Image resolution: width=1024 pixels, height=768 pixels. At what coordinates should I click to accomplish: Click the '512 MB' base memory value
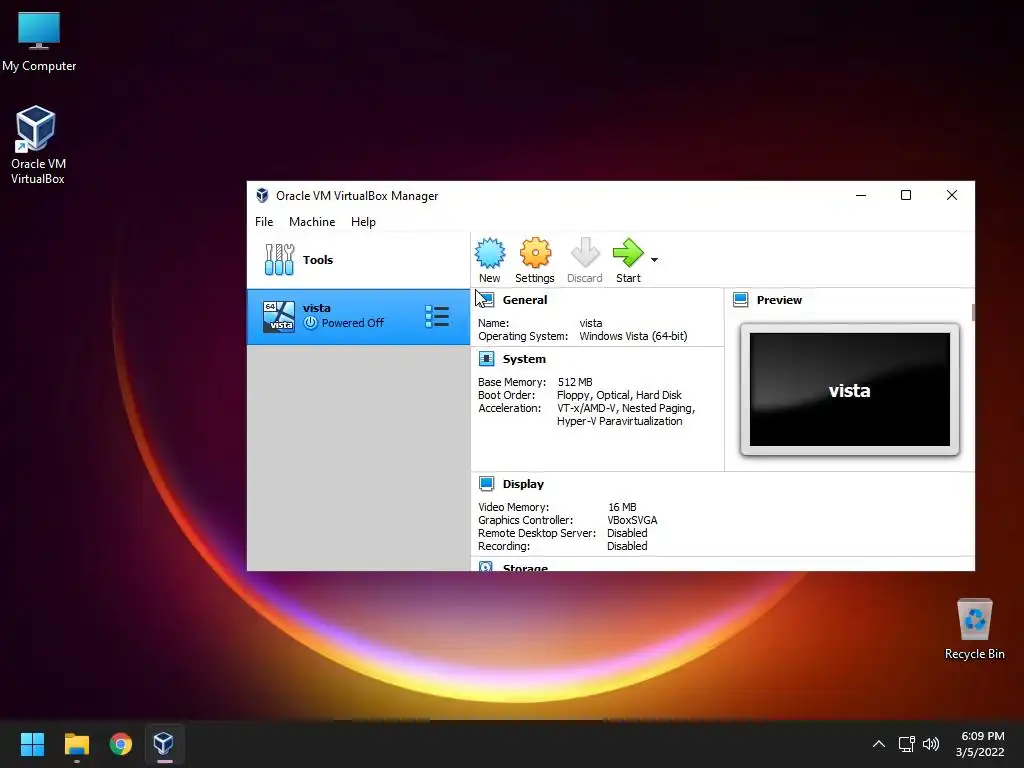click(x=575, y=382)
